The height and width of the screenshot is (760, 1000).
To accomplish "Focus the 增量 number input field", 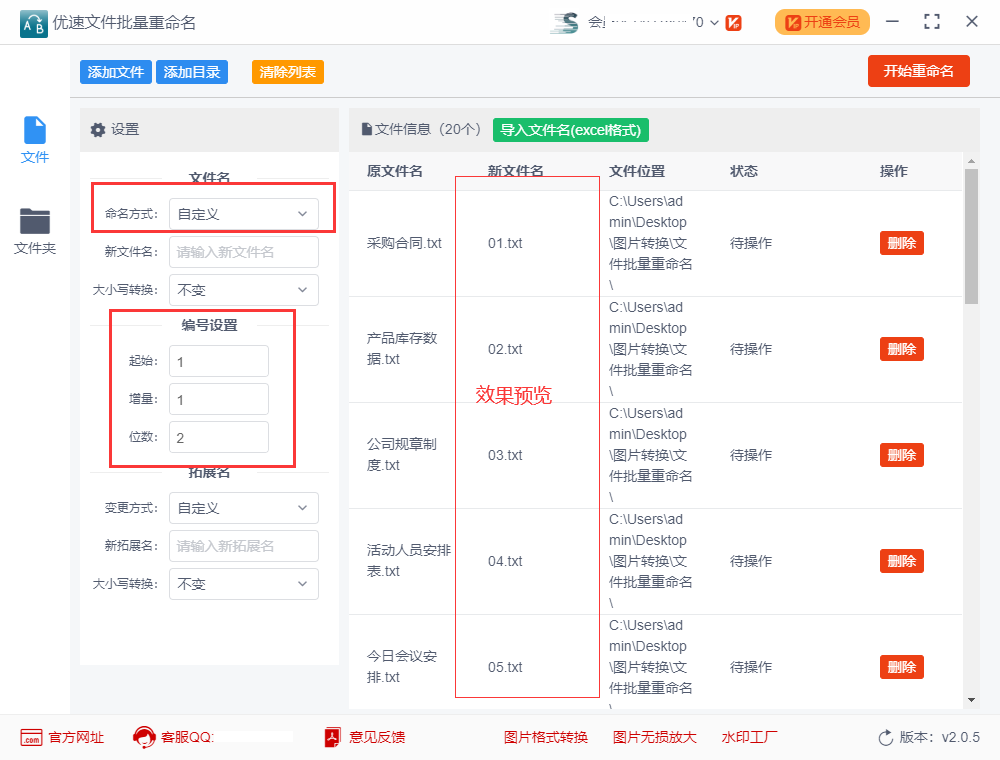I will (219, 399).
